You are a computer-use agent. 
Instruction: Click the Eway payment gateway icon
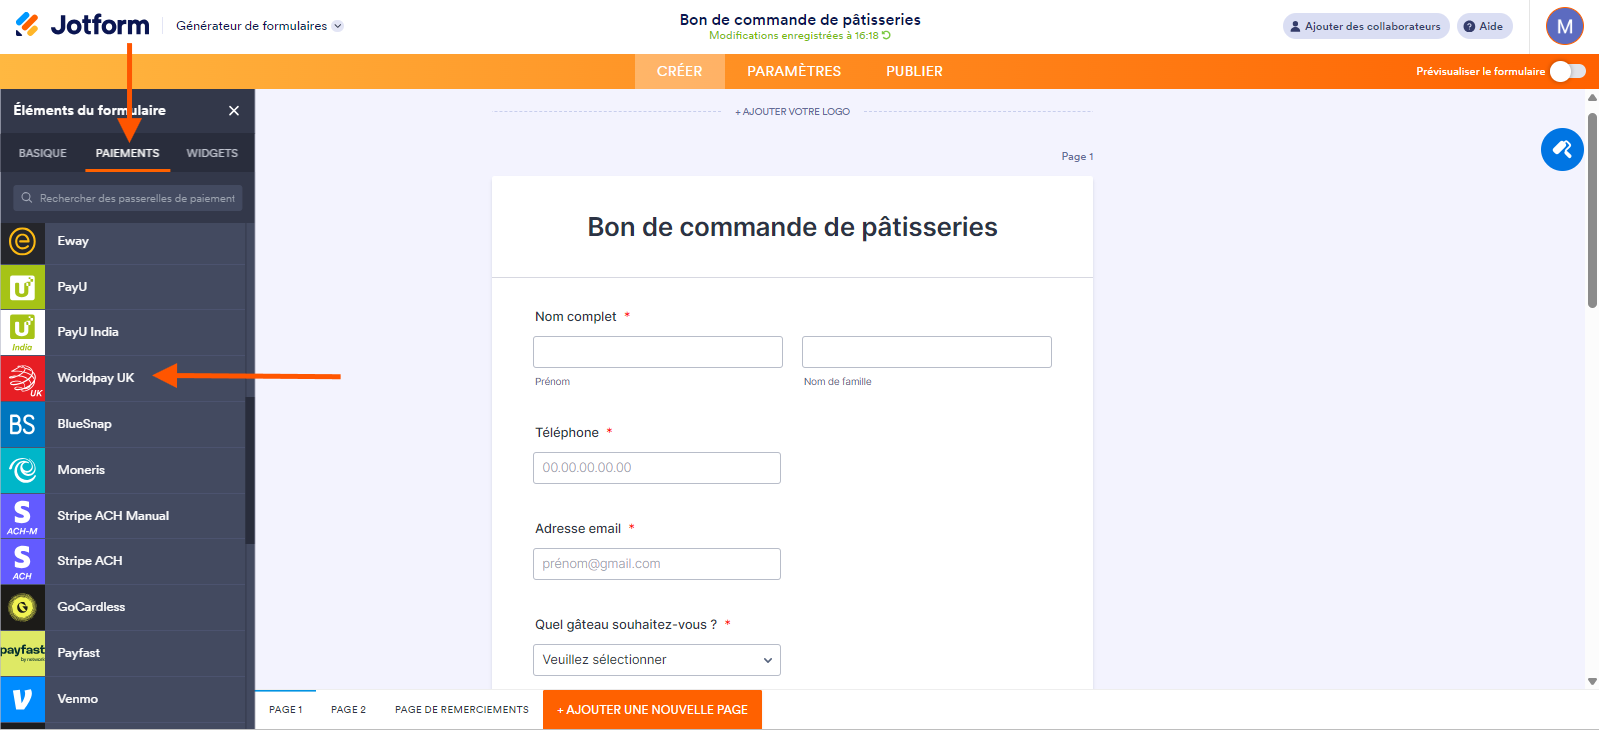coord(22,241)
